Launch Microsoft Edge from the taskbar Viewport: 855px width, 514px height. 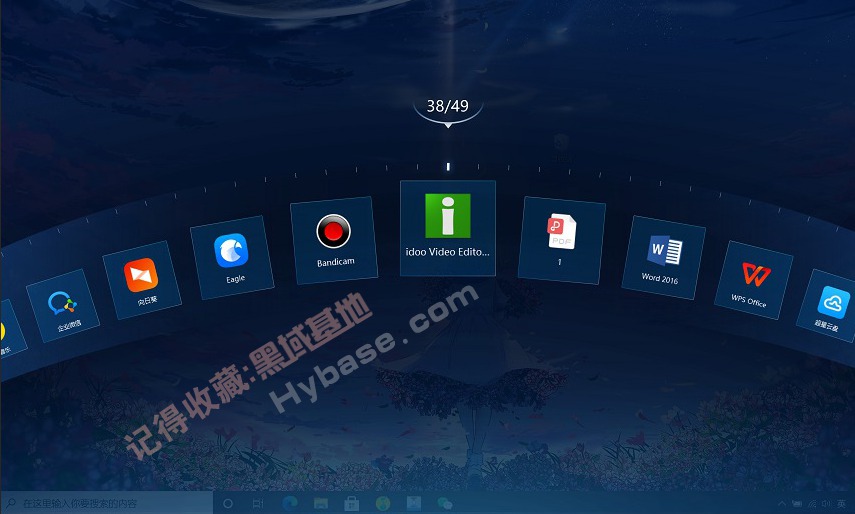pos(290,504)
